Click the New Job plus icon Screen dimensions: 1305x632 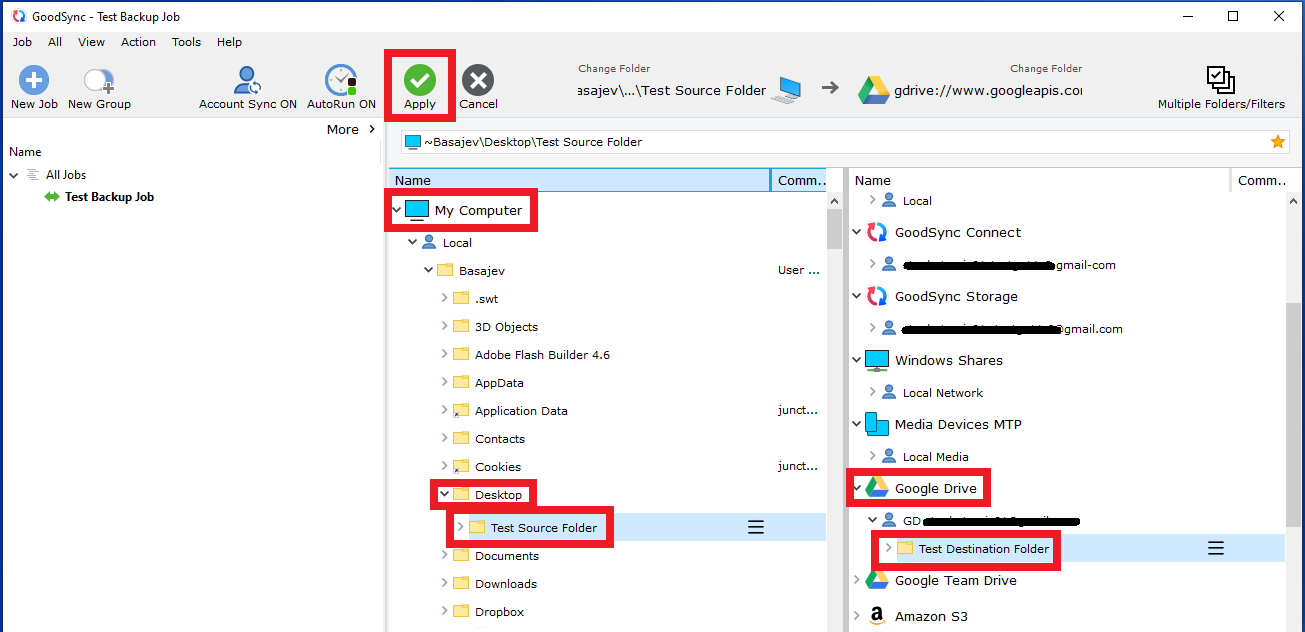34,81
